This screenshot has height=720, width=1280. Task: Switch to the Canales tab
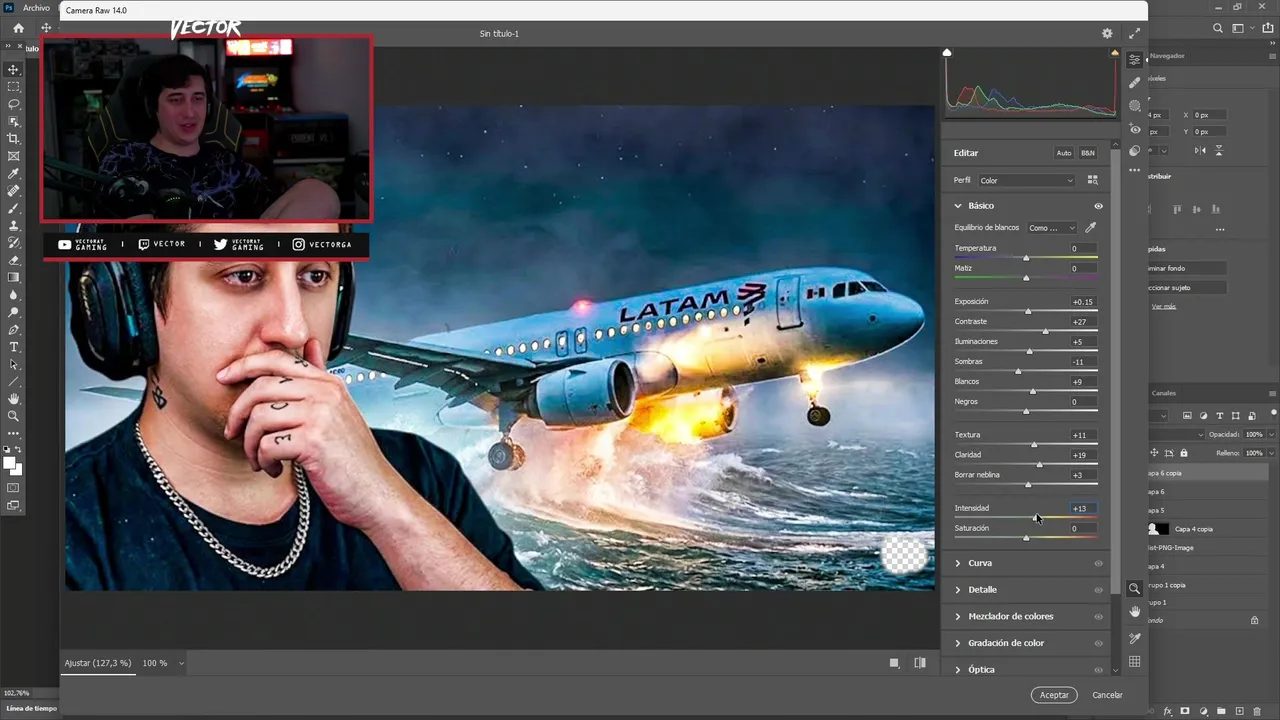(x=1164, y=393)
